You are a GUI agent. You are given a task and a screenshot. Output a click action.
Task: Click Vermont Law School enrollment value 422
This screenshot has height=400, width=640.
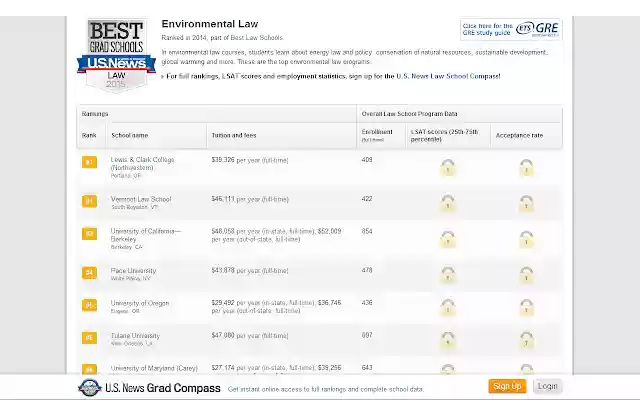[367, 199]
